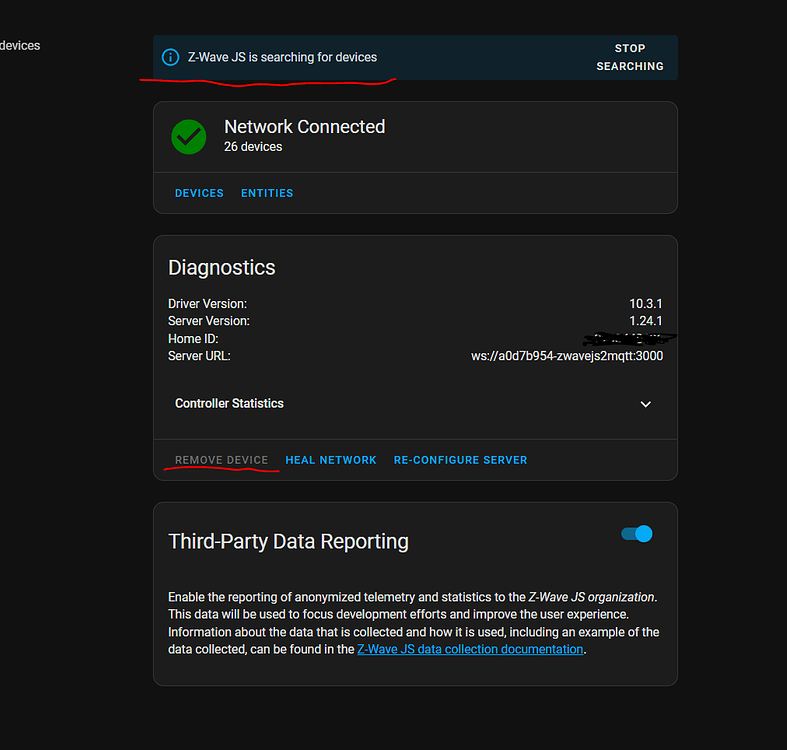
Task: Click the Controller Statistics label
Action: (229, 404)
